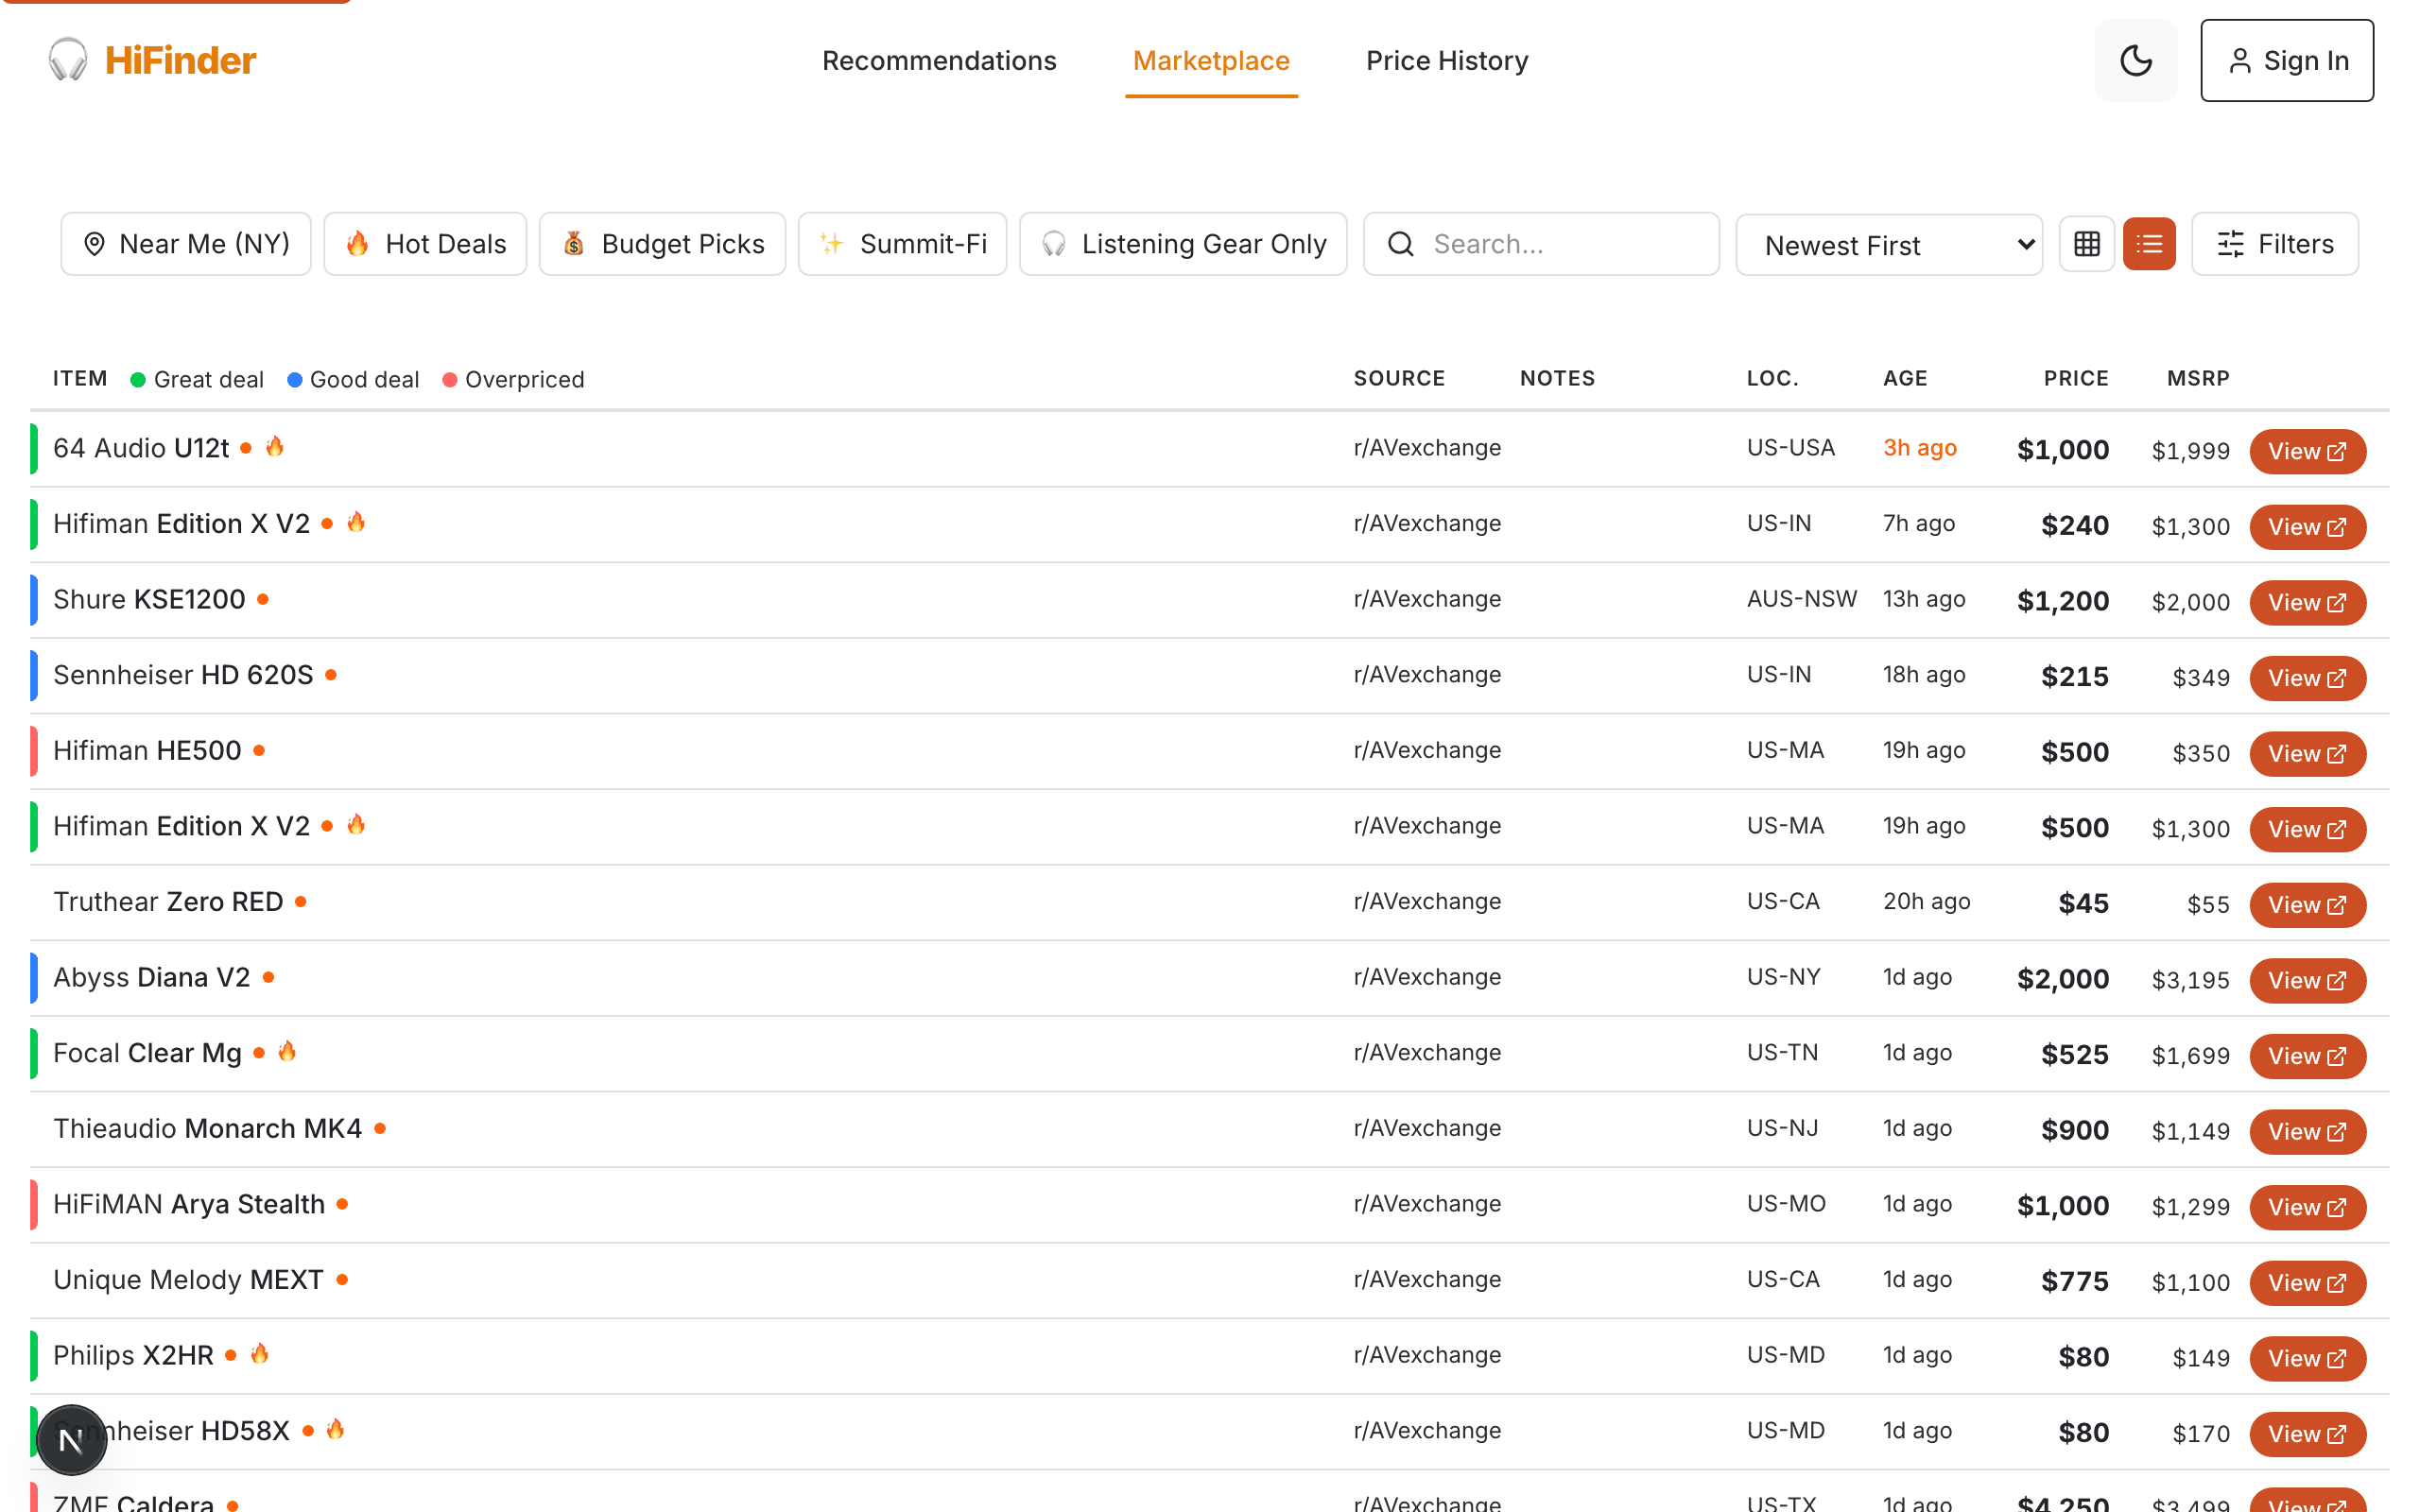Switch to list view layout
The width and height of the screenshot is (2420, 1512).
point(2149,244)
